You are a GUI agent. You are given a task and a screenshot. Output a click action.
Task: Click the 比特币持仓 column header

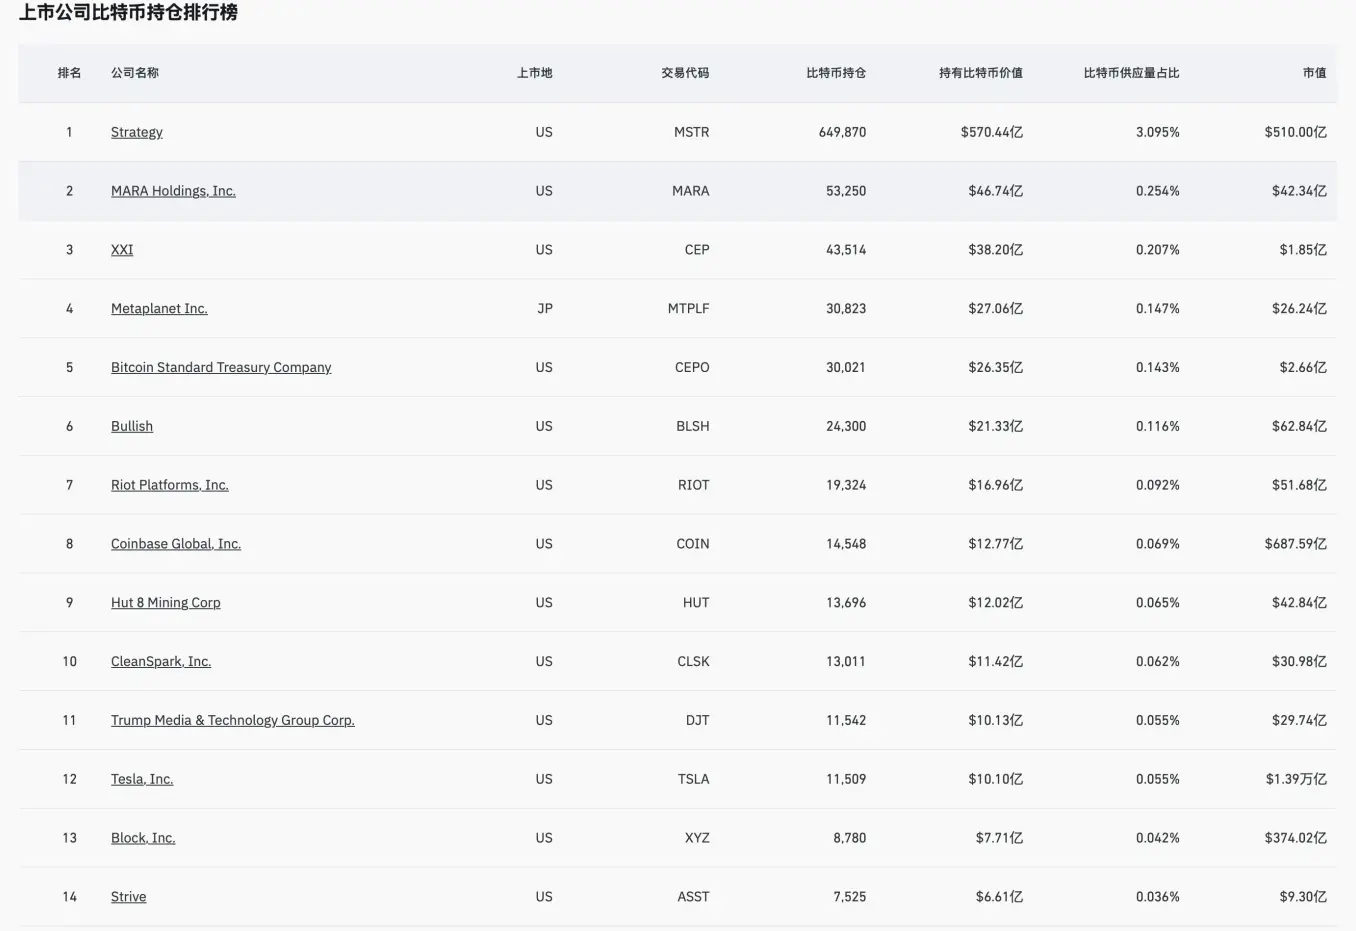coord(836,73)
